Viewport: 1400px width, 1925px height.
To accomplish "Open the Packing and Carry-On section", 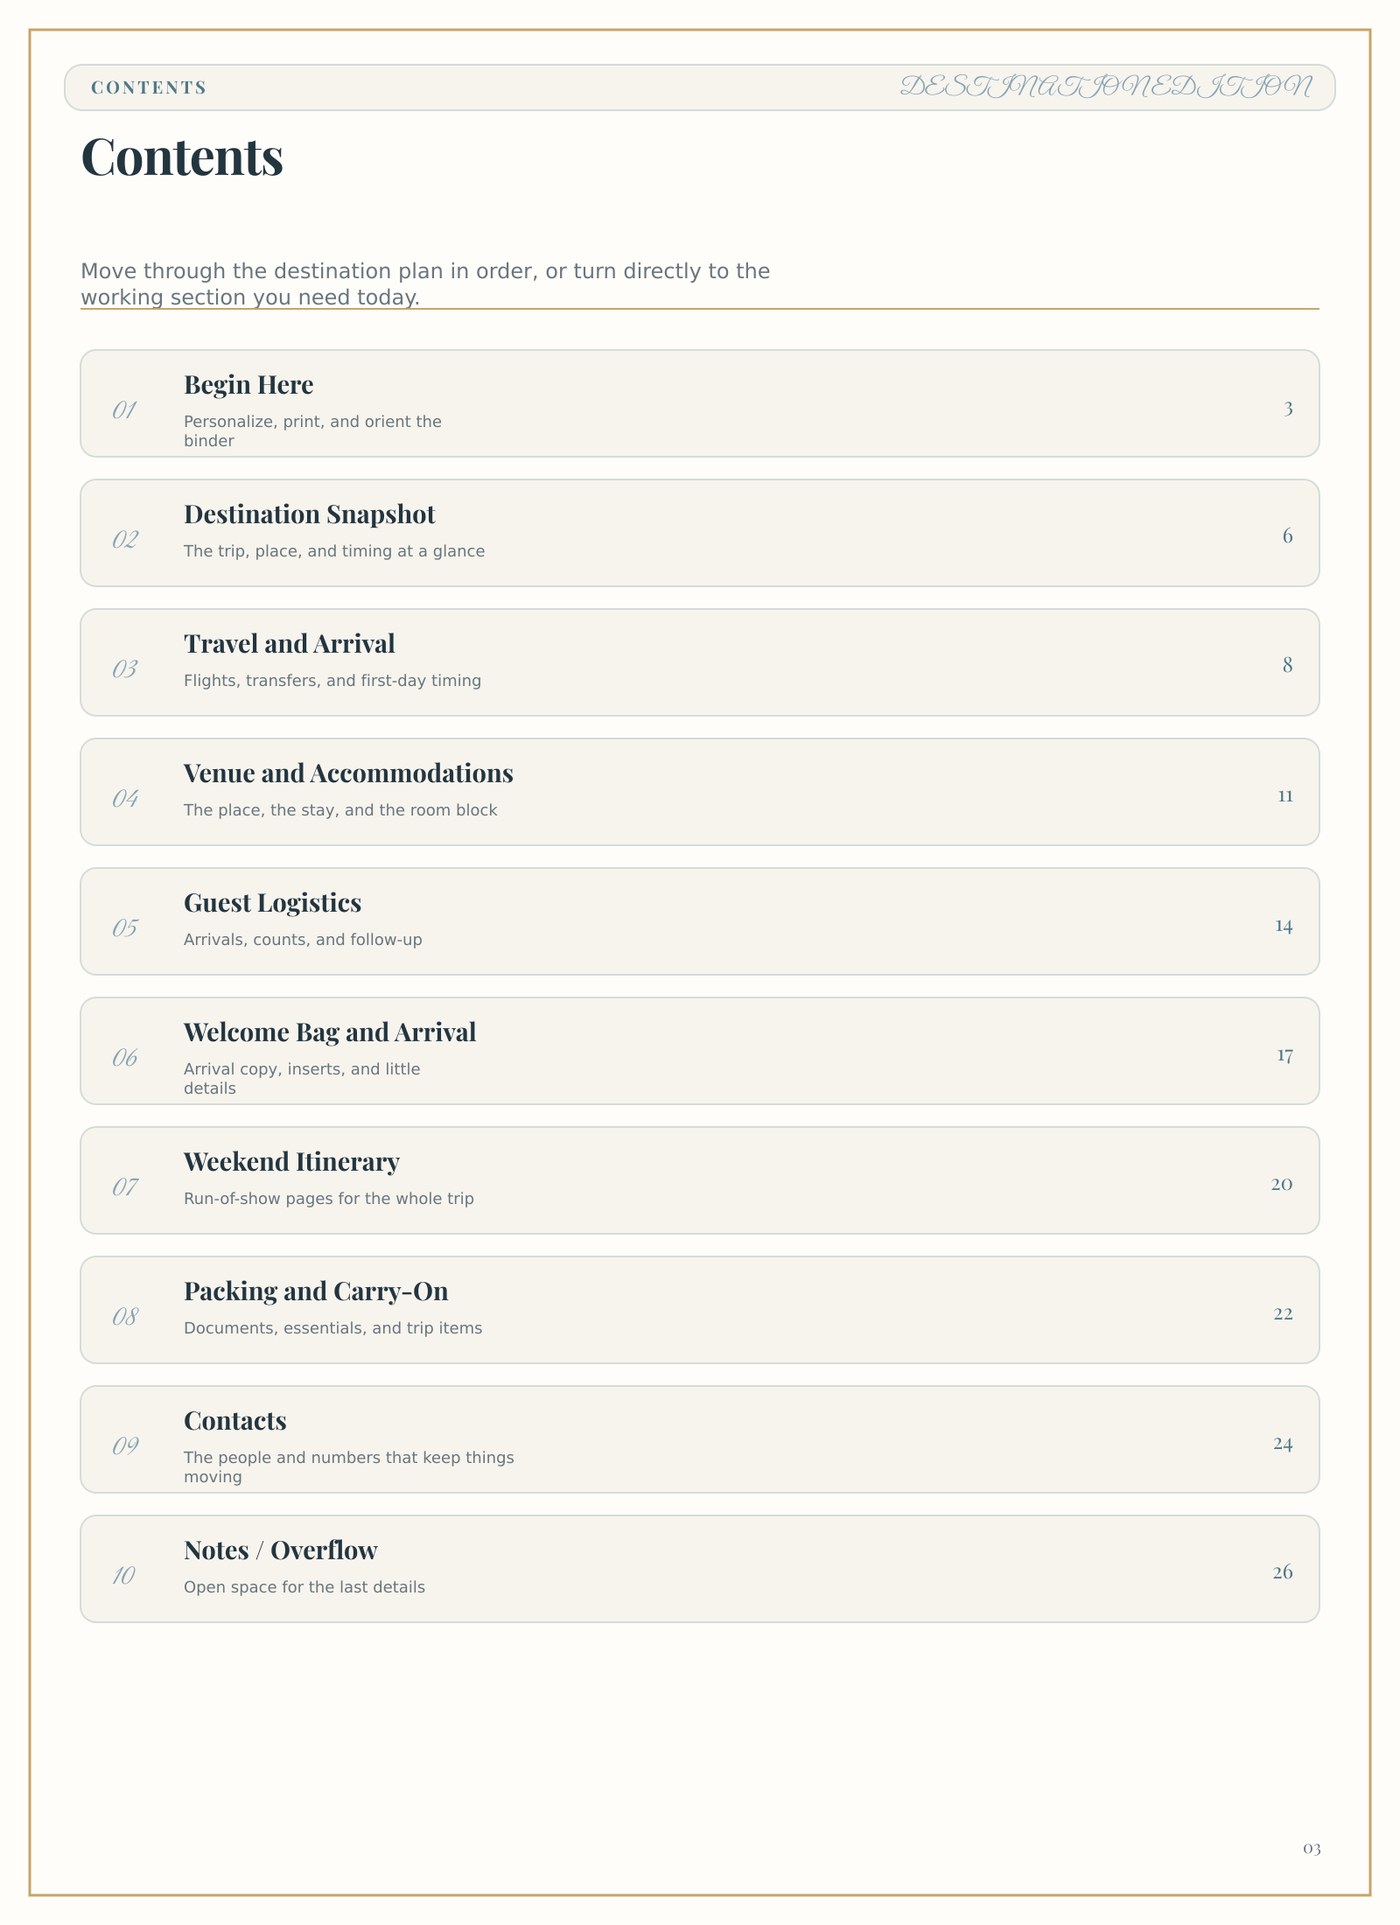I will (x=699, y=1310).
